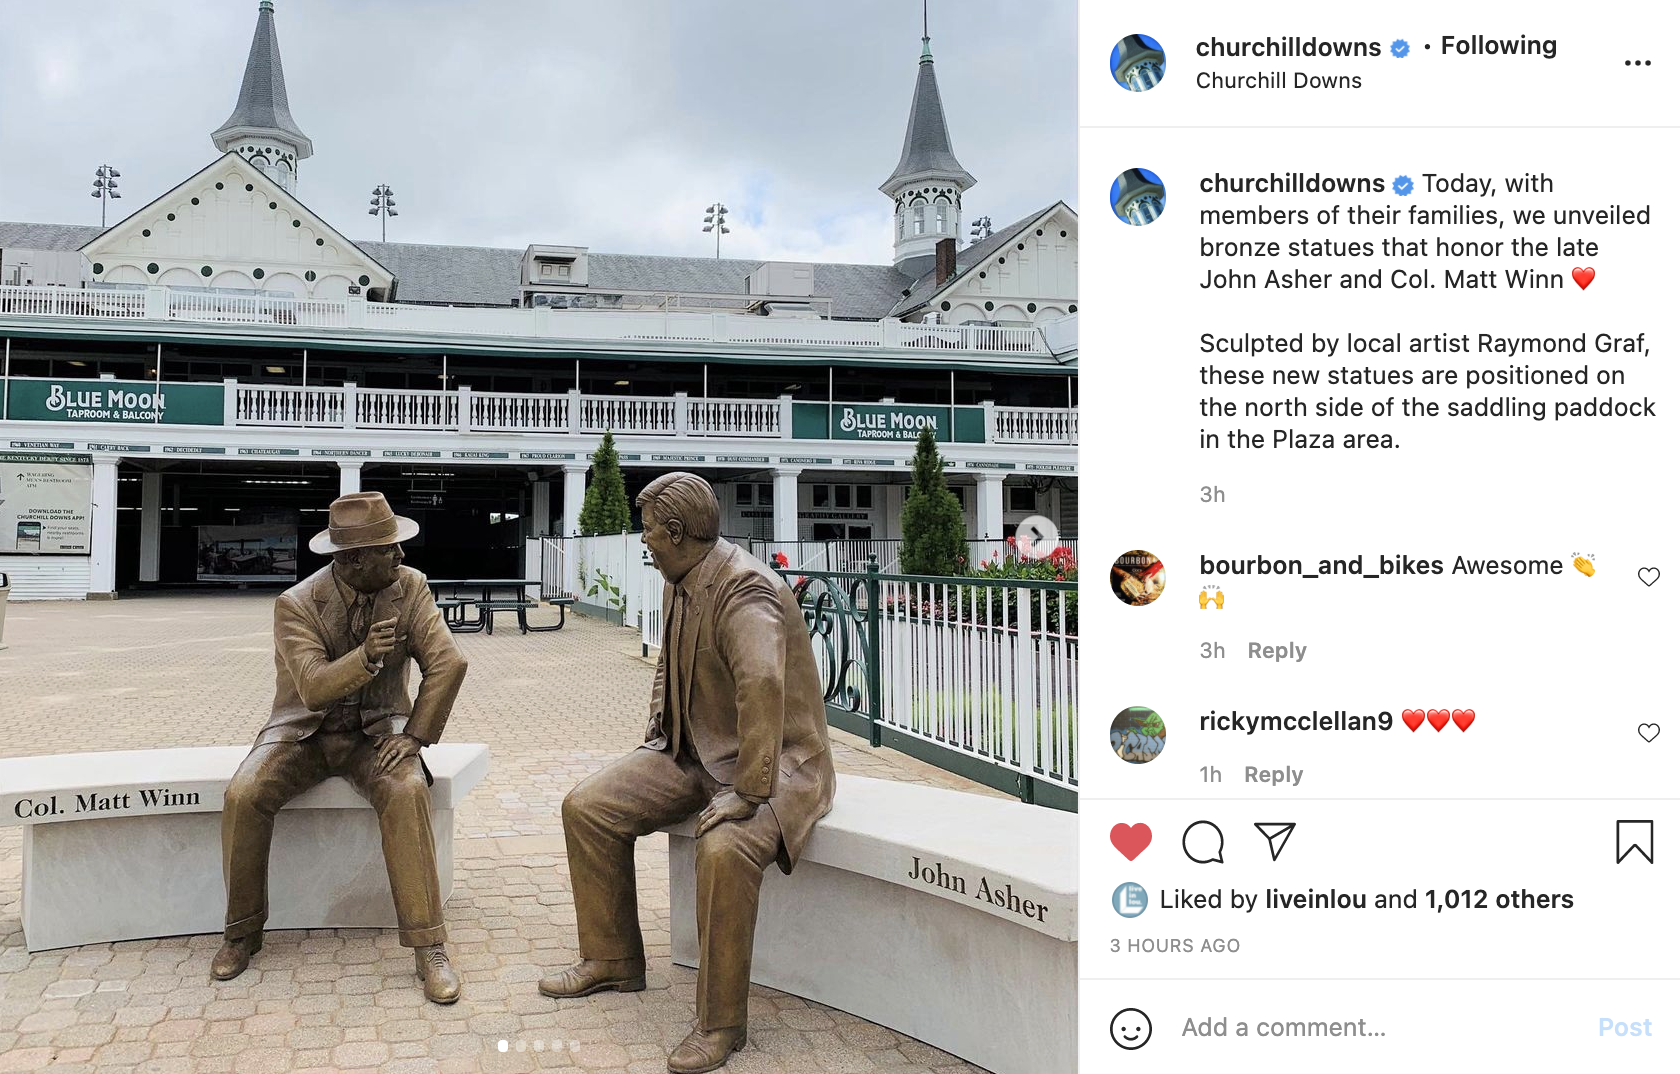Open emoji picker smiley icon
The image size is (1680, 1074).
(1131, 1028)
